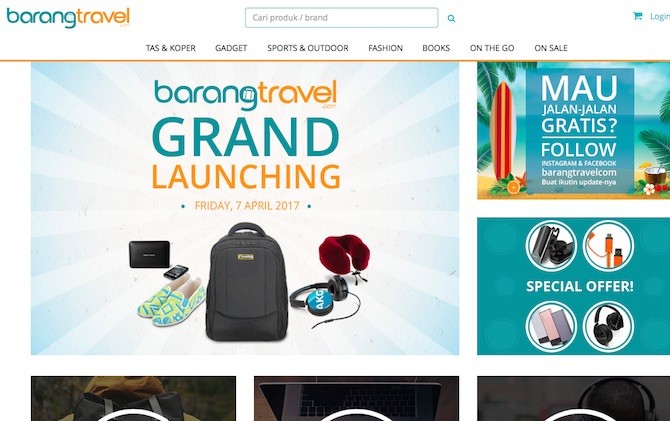Open the Grand Launching banner
Viewport: 670px width, 421px height.
click(x=245, y=209)
